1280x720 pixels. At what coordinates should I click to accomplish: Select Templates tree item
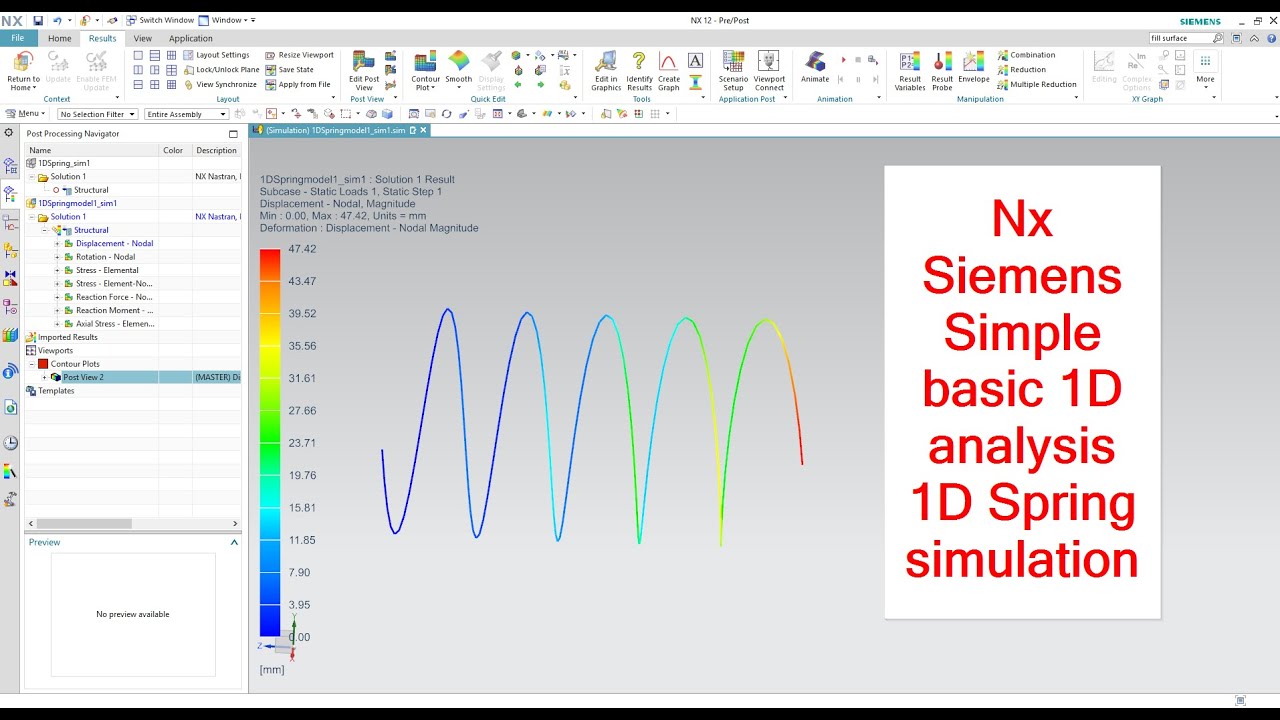tap(56, 391)
